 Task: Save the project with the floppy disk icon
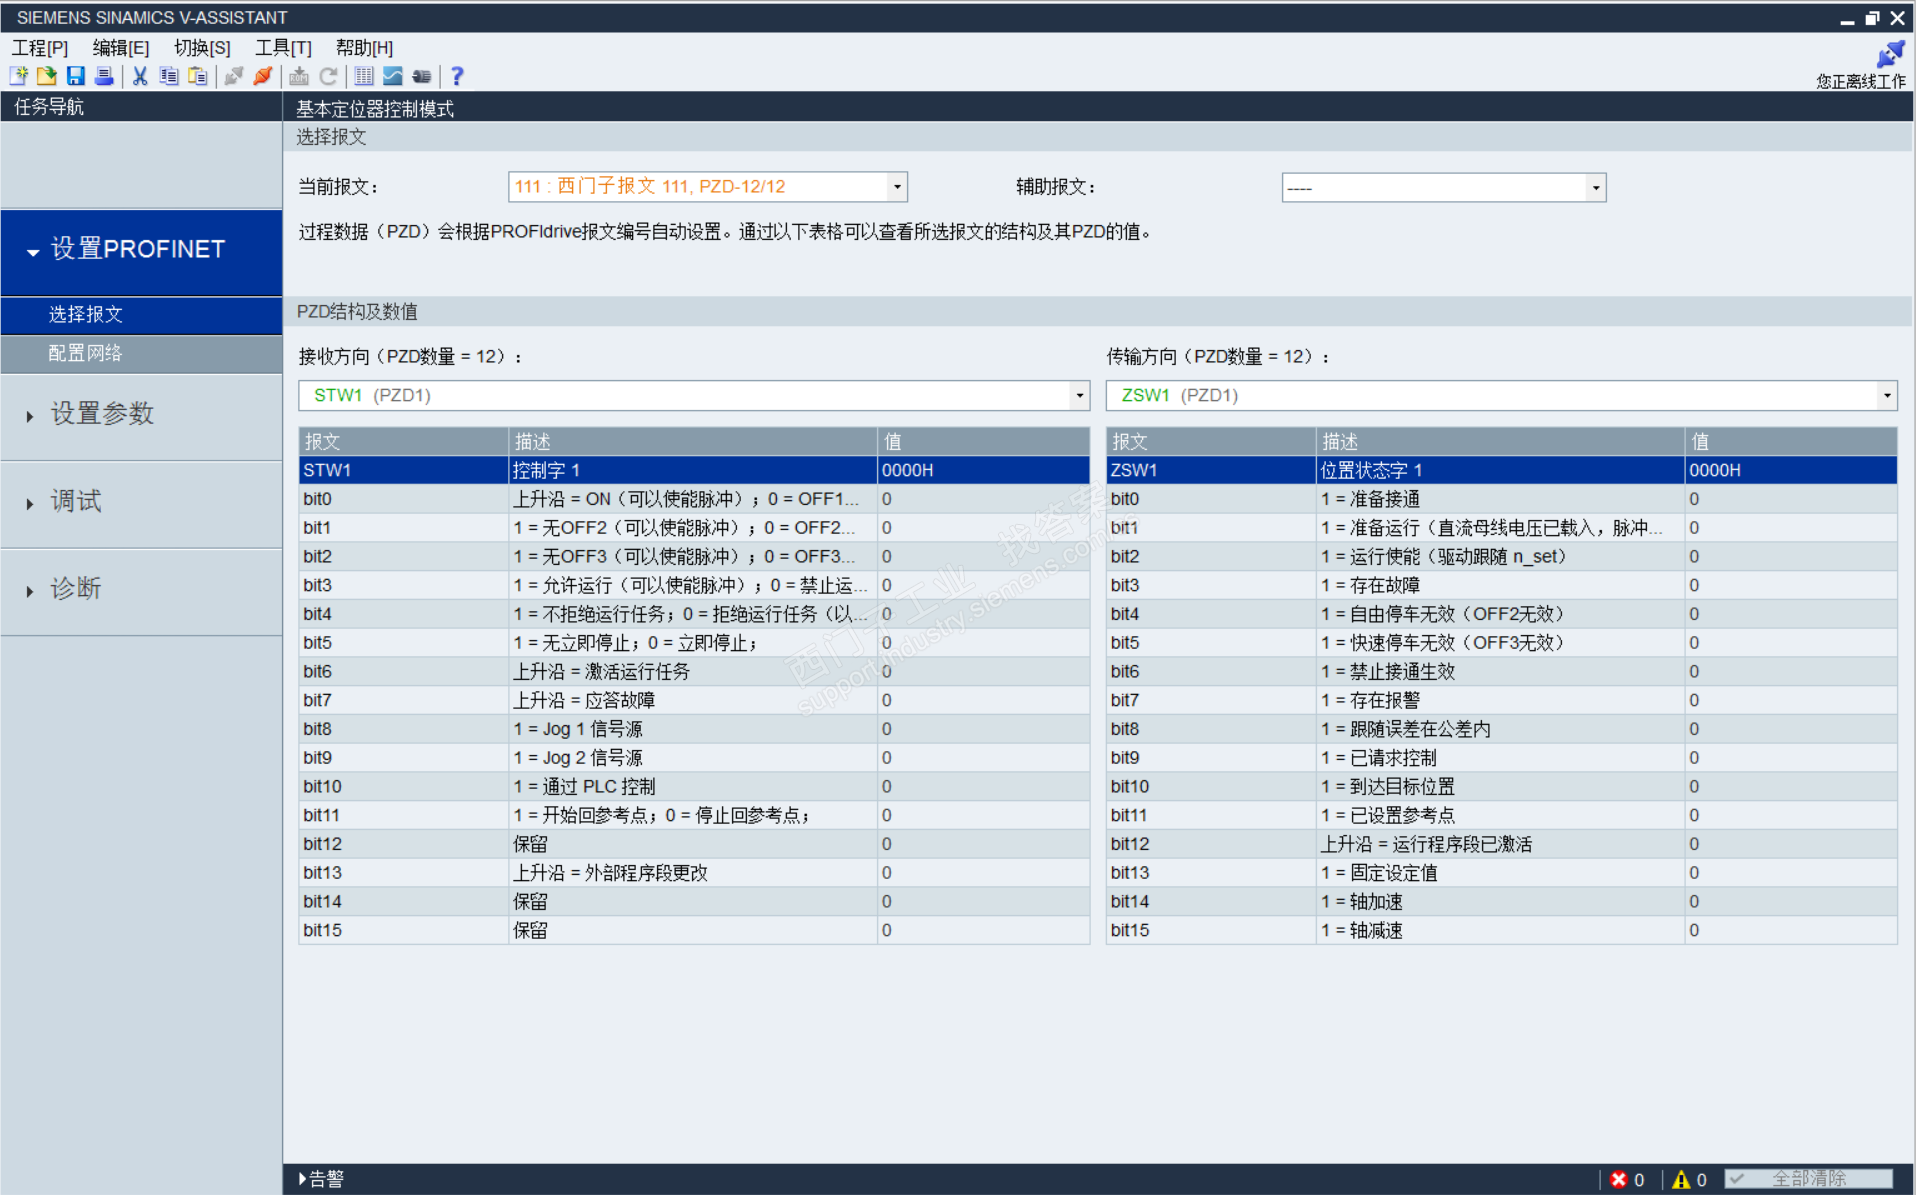(x=75, y=76)
